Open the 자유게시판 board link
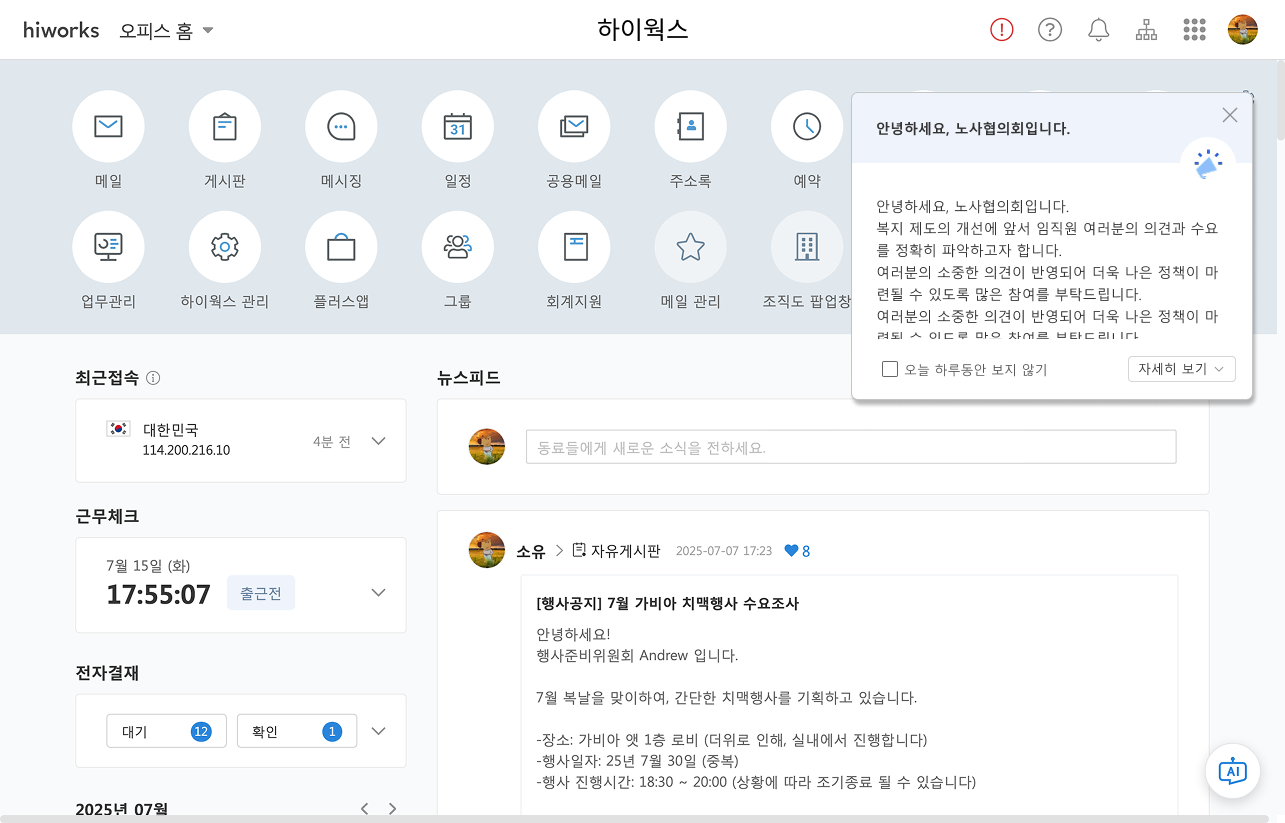The height and width of the screenshot is (823, 1285). [x=625, y=551]
